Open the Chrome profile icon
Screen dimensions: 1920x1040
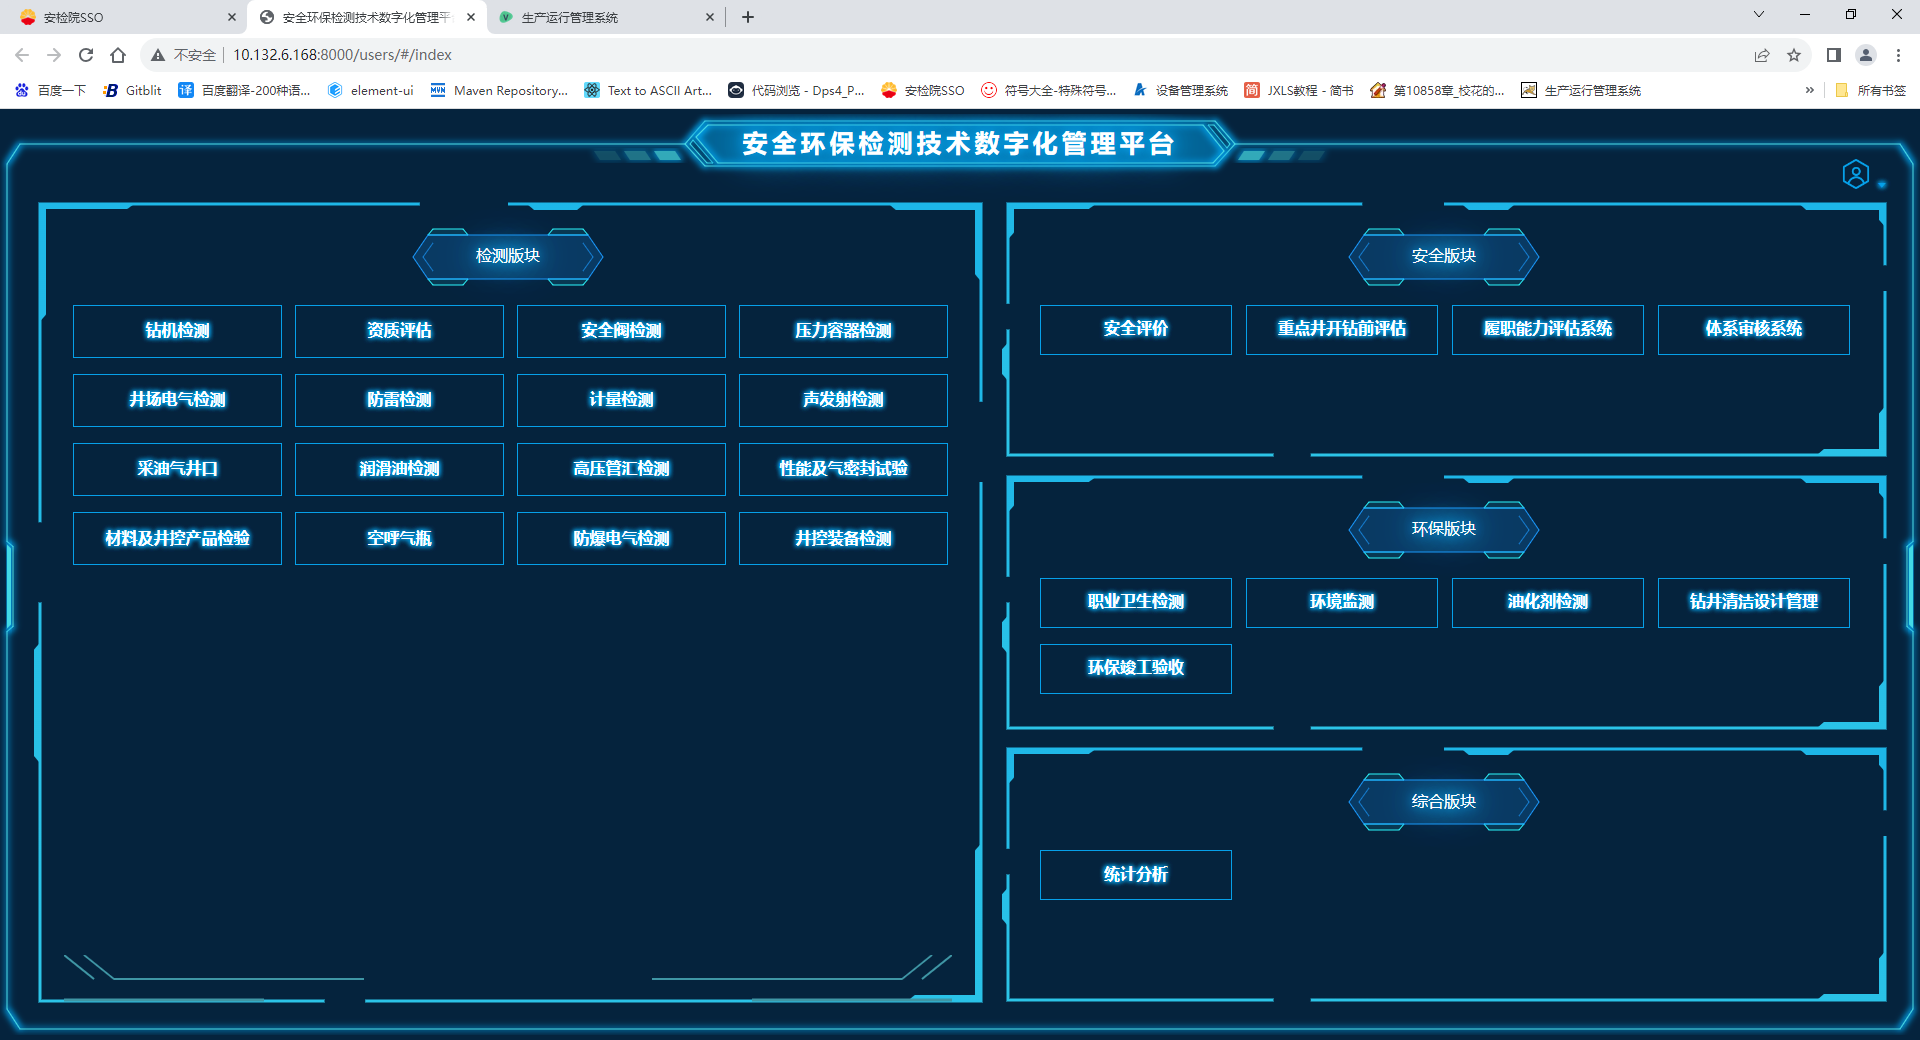pyautogui.click(x=1865, y=55)
